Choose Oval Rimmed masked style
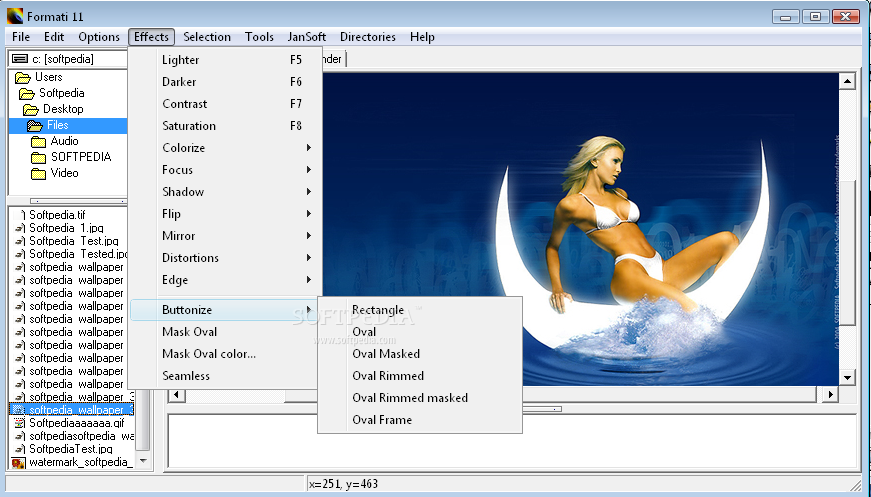 point(420,398)
